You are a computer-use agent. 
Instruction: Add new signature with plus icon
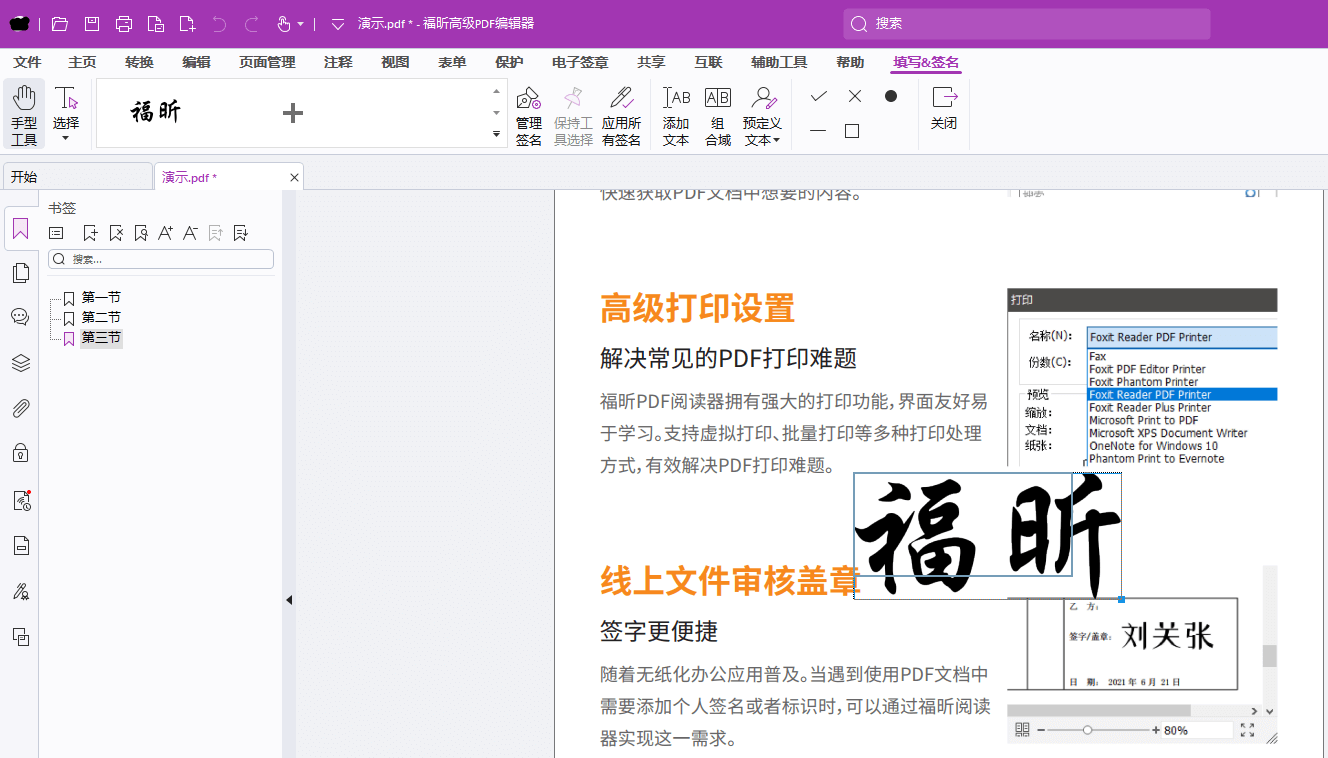coord(292,113)
